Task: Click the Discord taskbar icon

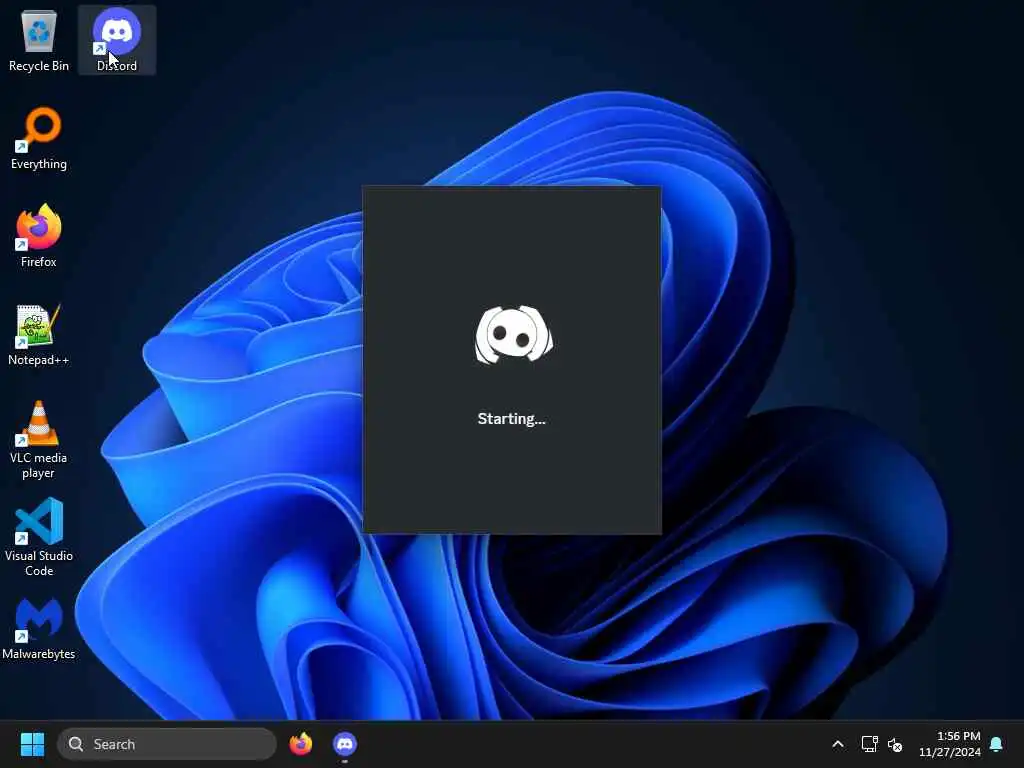Action: pos(345,744)
